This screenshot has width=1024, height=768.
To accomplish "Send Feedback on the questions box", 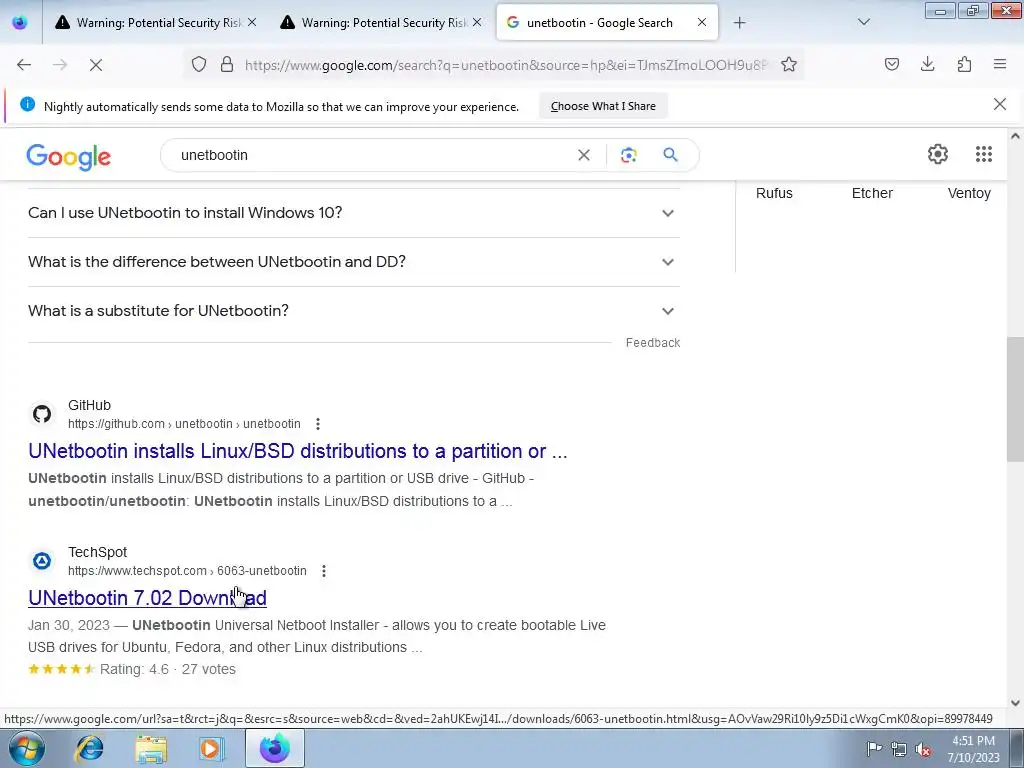I will 652,343.
